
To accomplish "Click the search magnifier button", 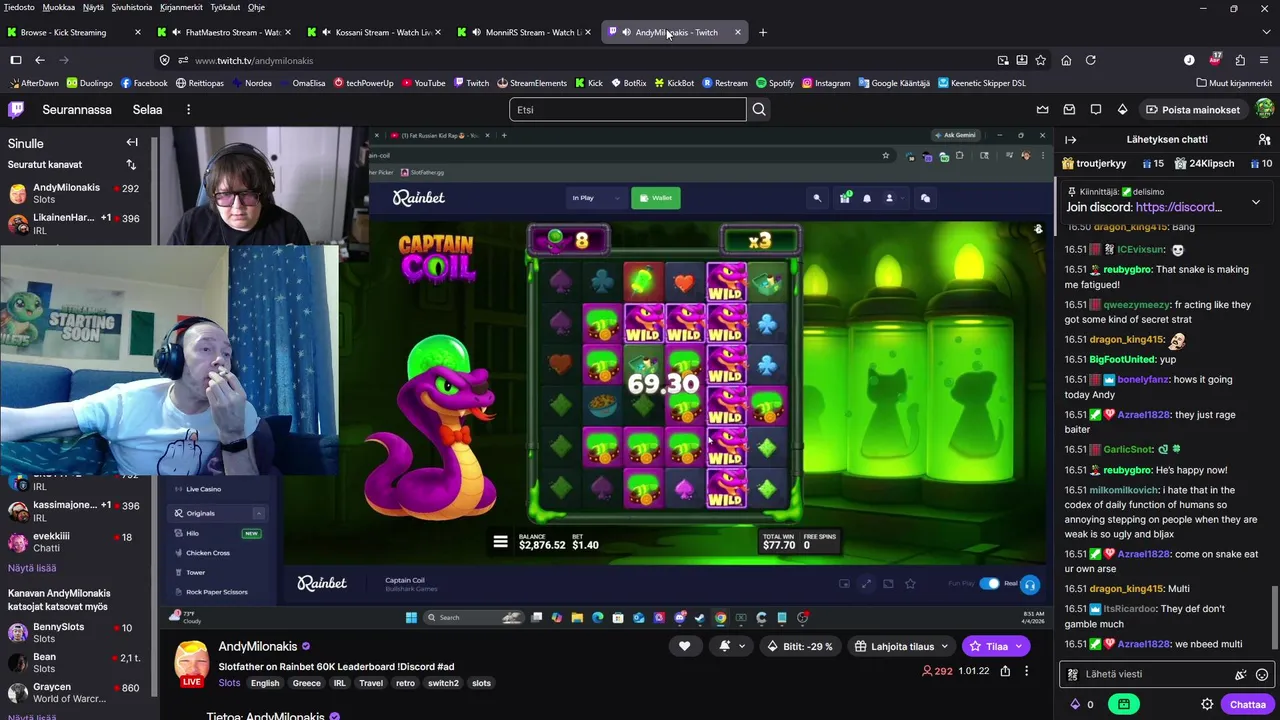I will pyautogui.click(x=759, y=109).
